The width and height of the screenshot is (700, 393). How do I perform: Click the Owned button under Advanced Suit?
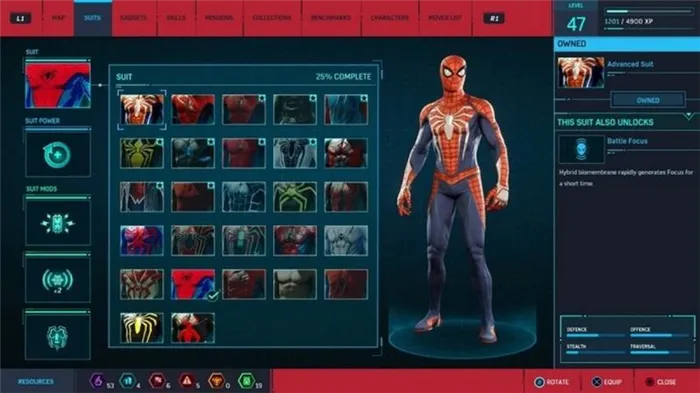point(648,100)
